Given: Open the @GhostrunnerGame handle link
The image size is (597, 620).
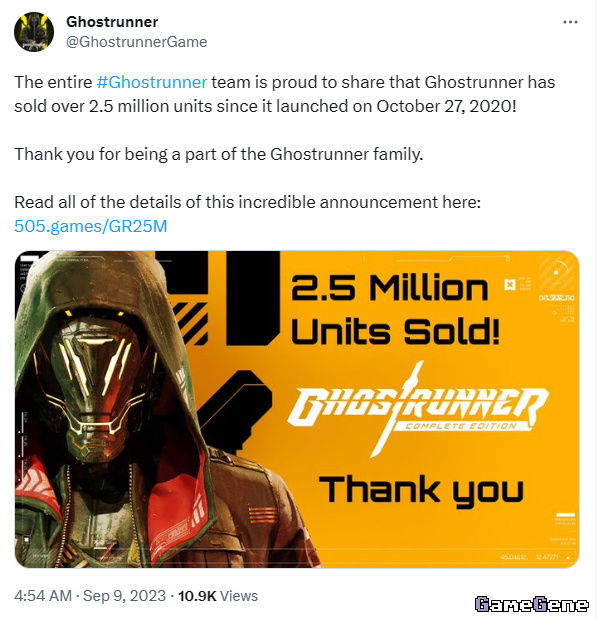Looking at the screenshot, I should point(136,42).
